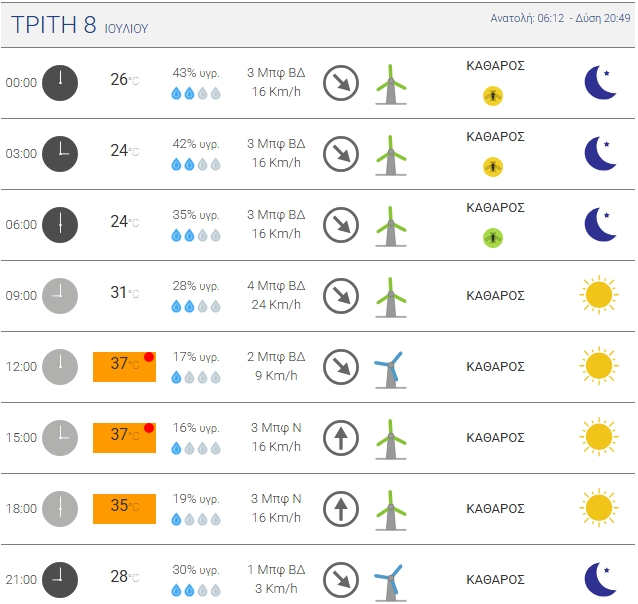638x604 pixels.
Task: Click the red dot on 15:00 temperature
Action: click(x=149, y=428)
